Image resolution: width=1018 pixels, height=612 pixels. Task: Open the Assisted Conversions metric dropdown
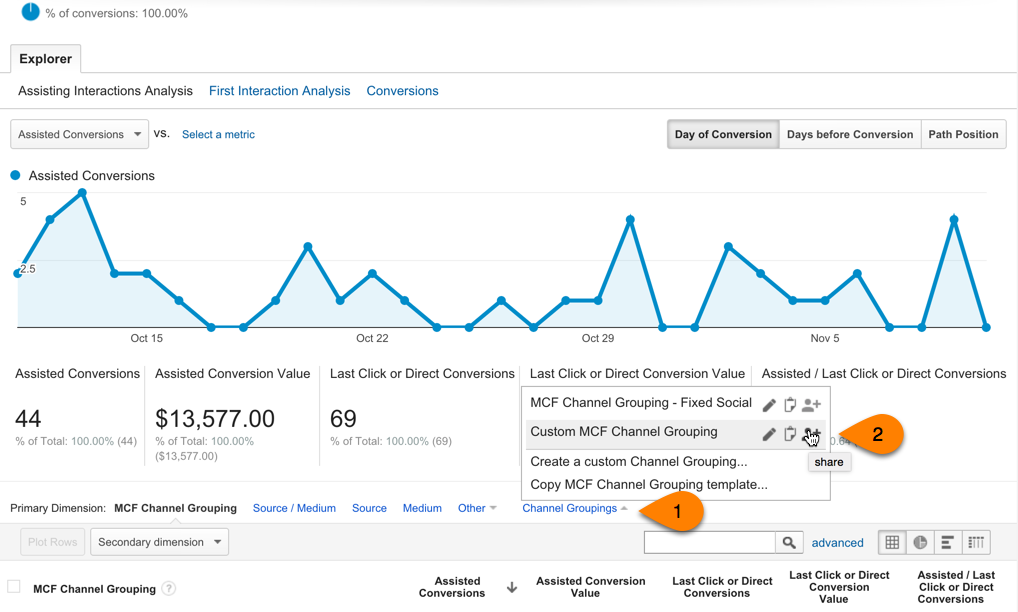tap(80, 134)
